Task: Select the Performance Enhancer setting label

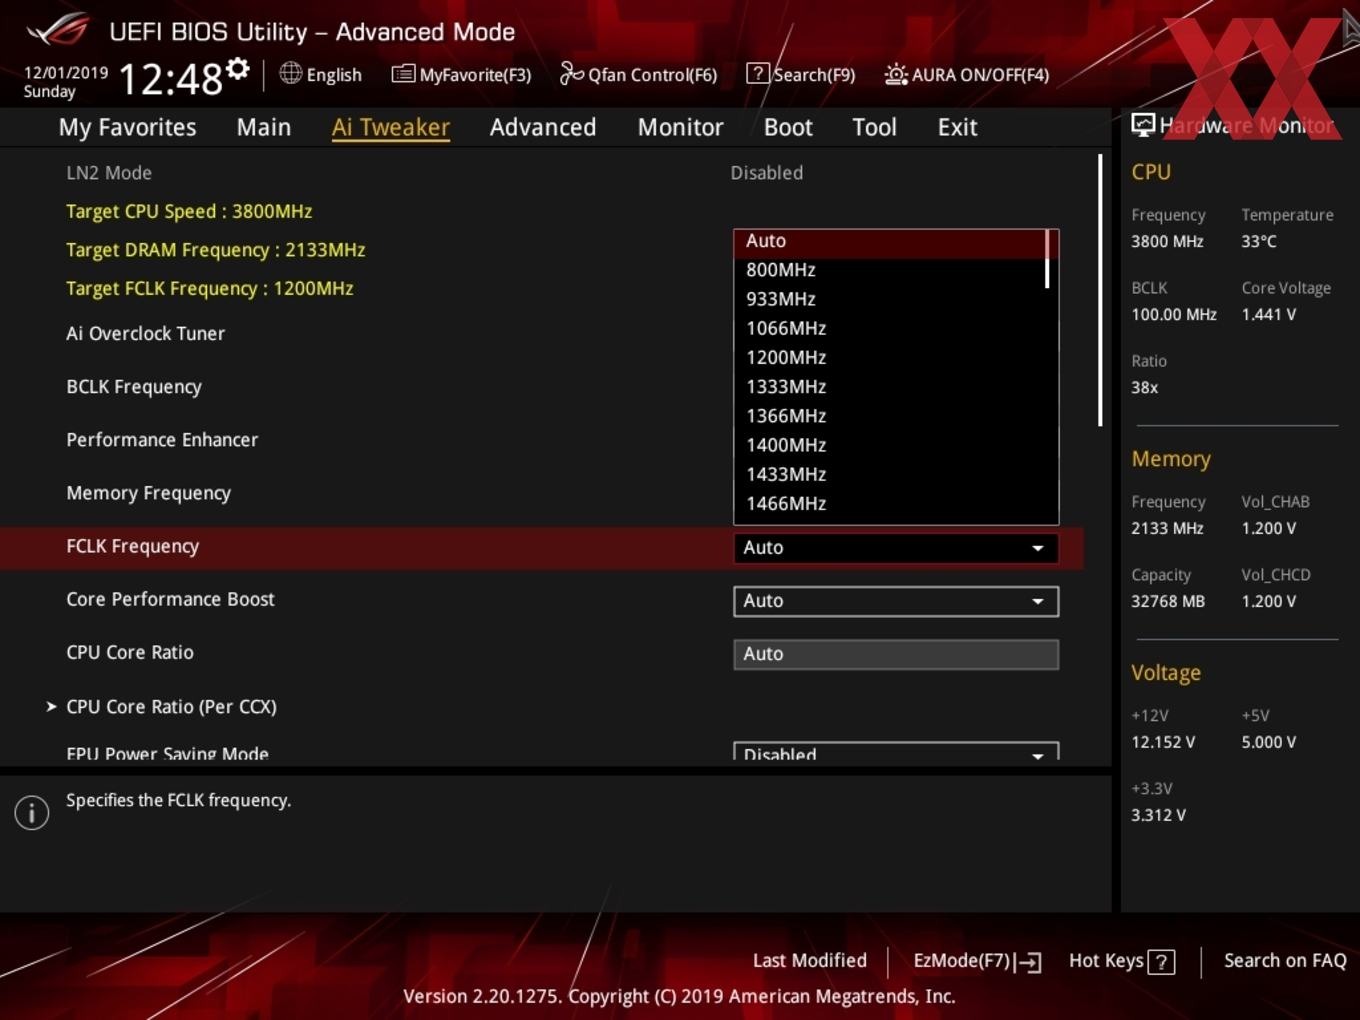Action: tap(162, 440)
